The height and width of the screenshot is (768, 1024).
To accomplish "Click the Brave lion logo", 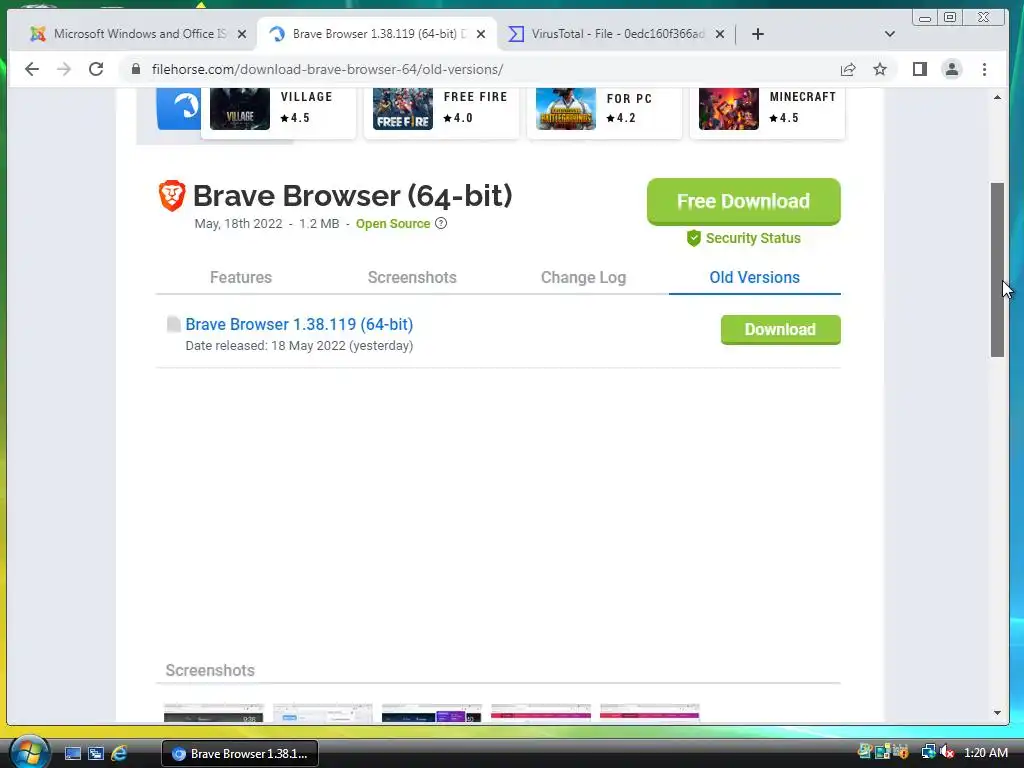I will point(172,196).
